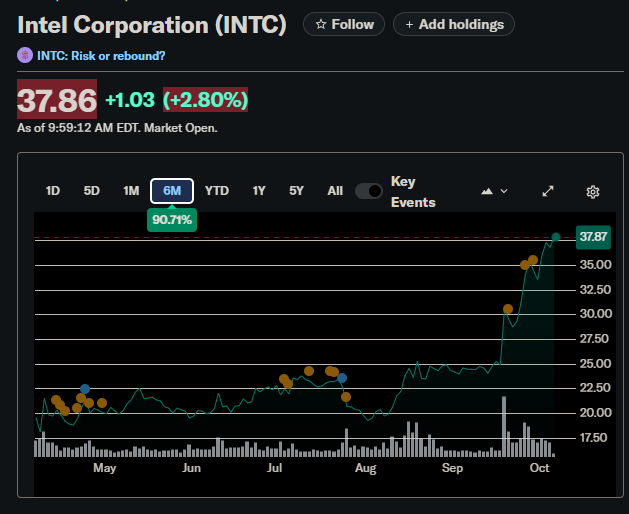
Task: Click the purple icon beside INTC: Risk or rebound
Action: click(x=25, y=55)
